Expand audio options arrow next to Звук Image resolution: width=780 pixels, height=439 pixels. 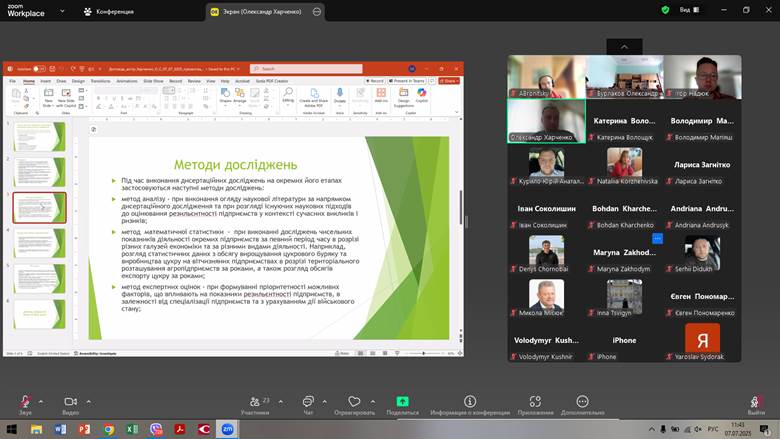click(x=43, y=401)
